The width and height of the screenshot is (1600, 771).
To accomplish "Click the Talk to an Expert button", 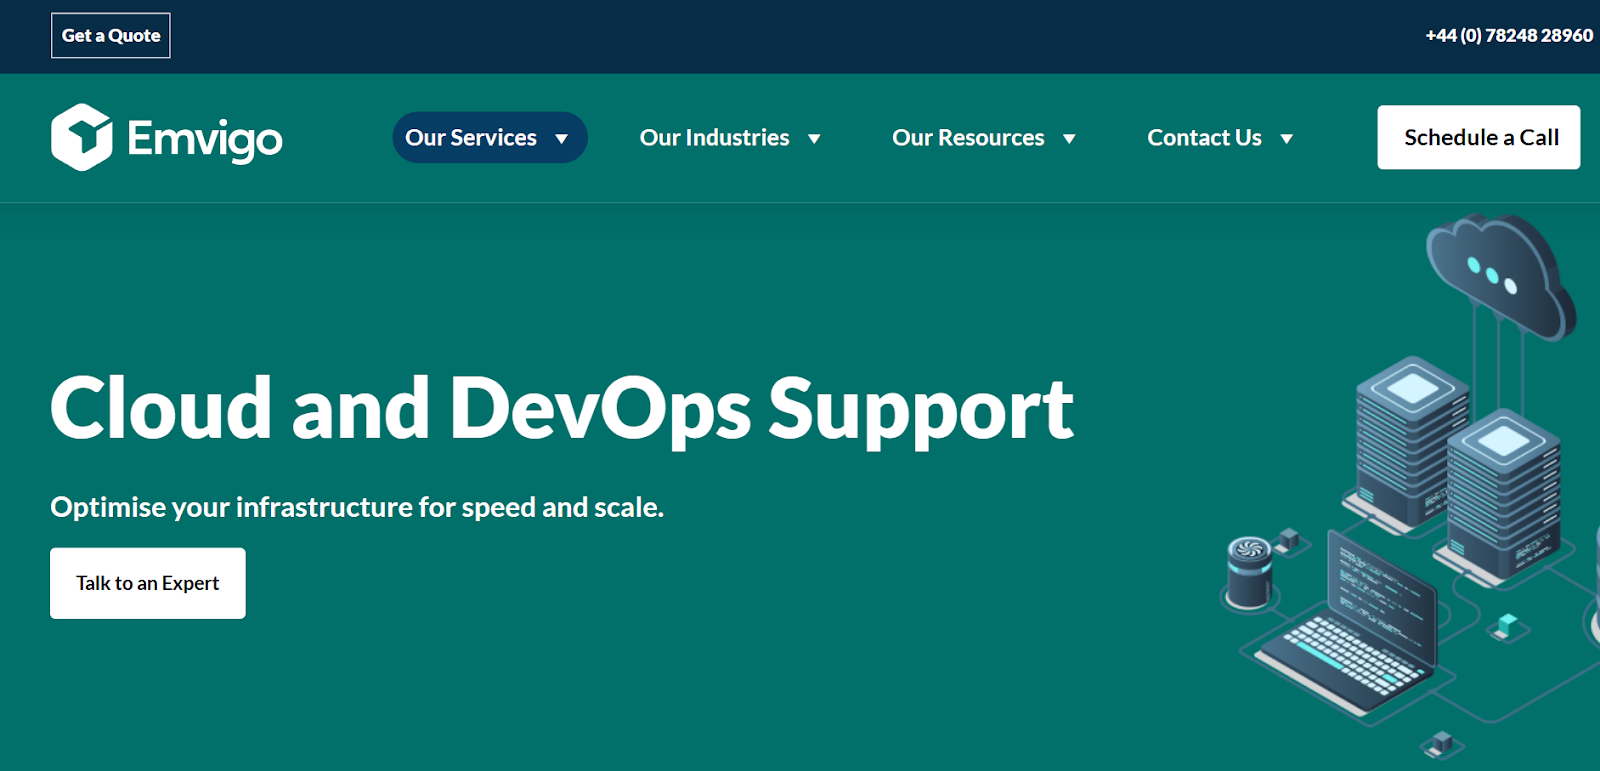I will point(148,583).
